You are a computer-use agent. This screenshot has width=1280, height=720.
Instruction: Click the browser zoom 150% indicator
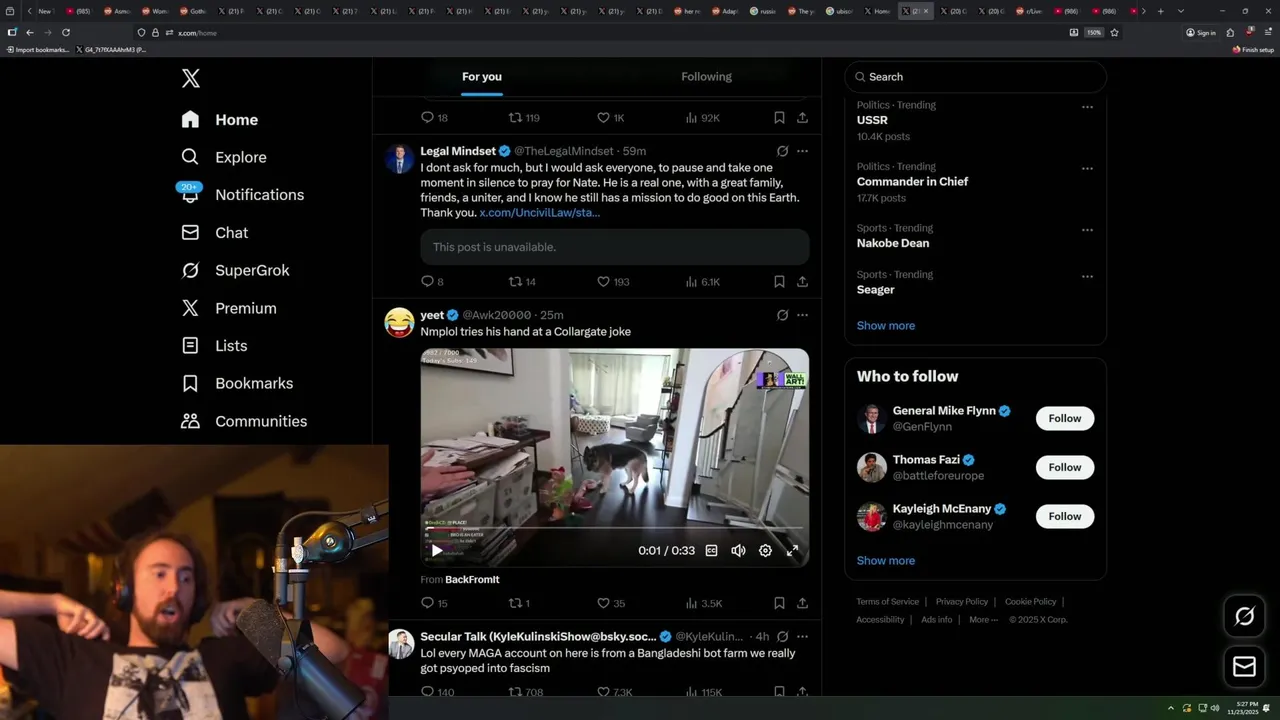1094,32
